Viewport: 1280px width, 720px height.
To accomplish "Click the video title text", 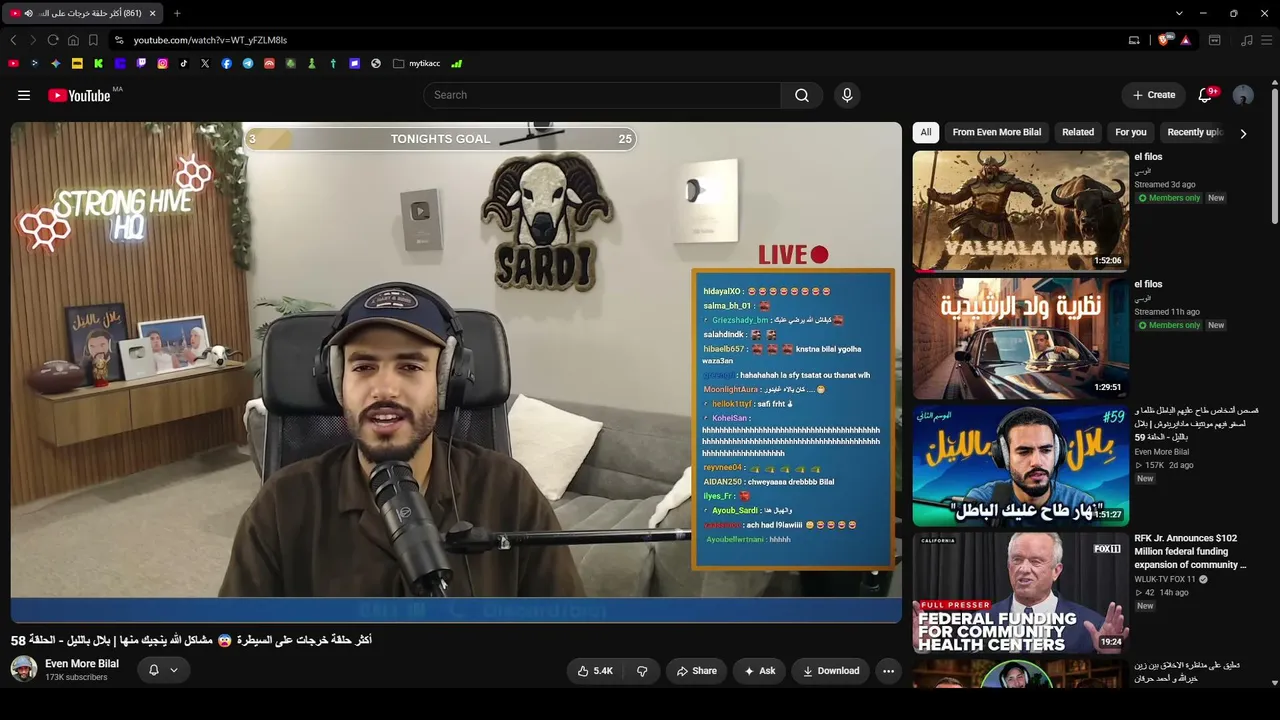I will click(x=191, y=640).
